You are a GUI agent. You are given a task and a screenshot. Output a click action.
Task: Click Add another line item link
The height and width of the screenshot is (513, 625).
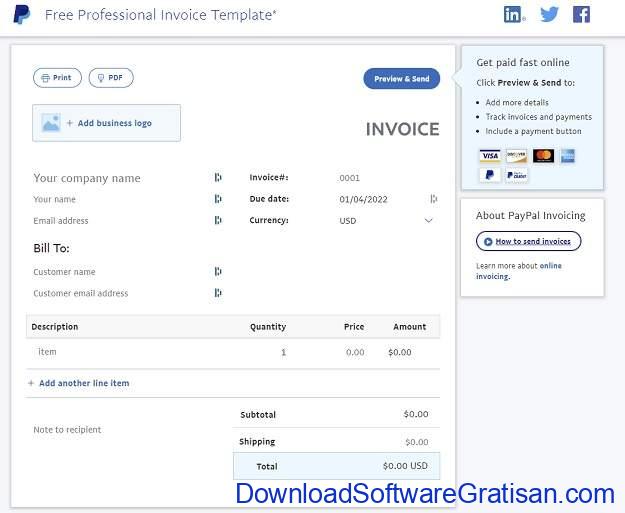84,383
